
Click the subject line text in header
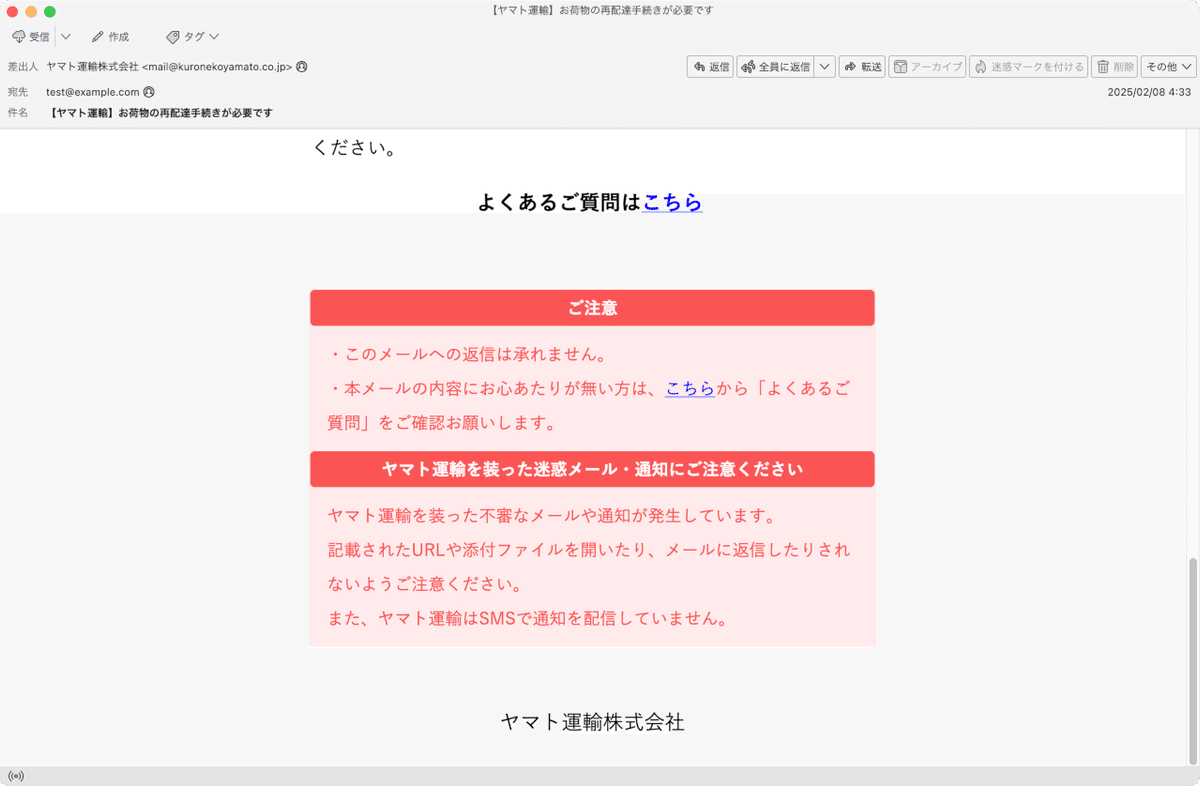coord(161,113)
